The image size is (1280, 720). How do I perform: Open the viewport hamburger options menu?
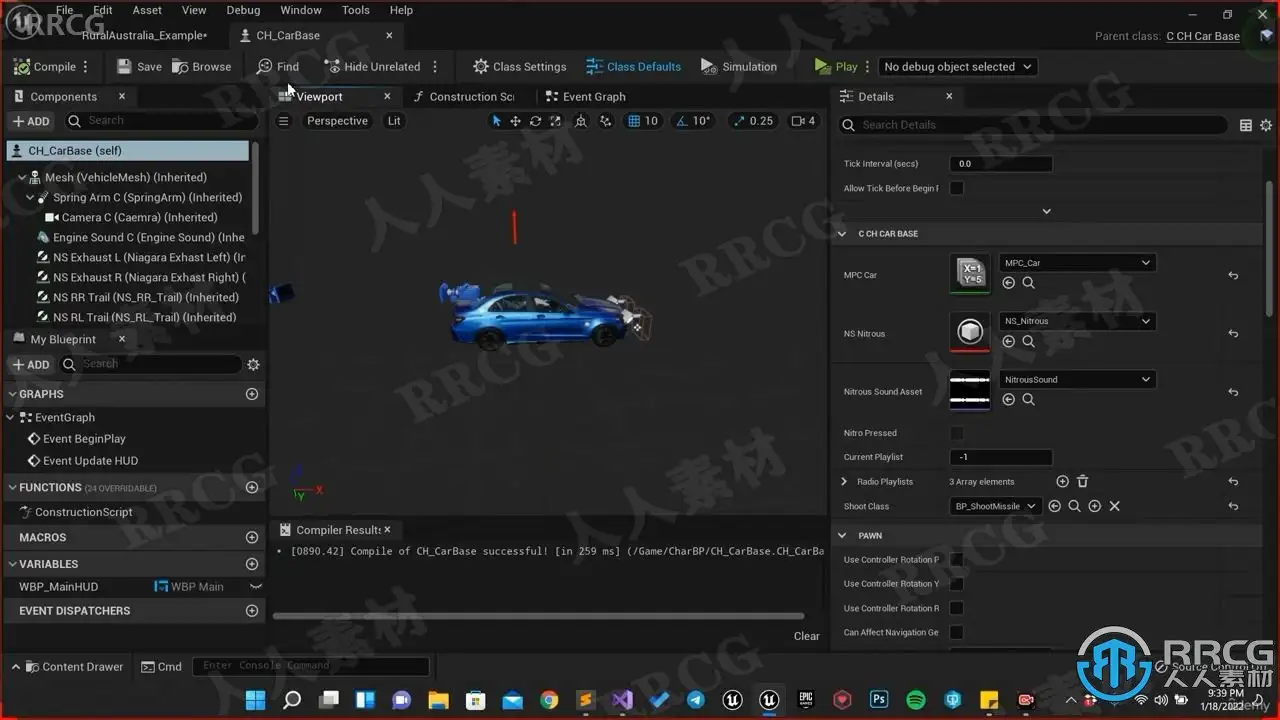pos(283,121)
